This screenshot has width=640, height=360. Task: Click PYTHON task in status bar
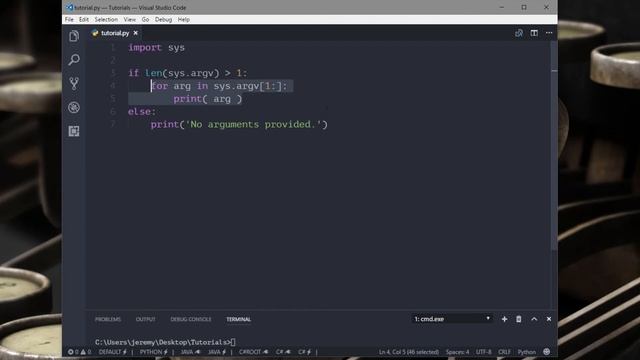pos(154,352)
